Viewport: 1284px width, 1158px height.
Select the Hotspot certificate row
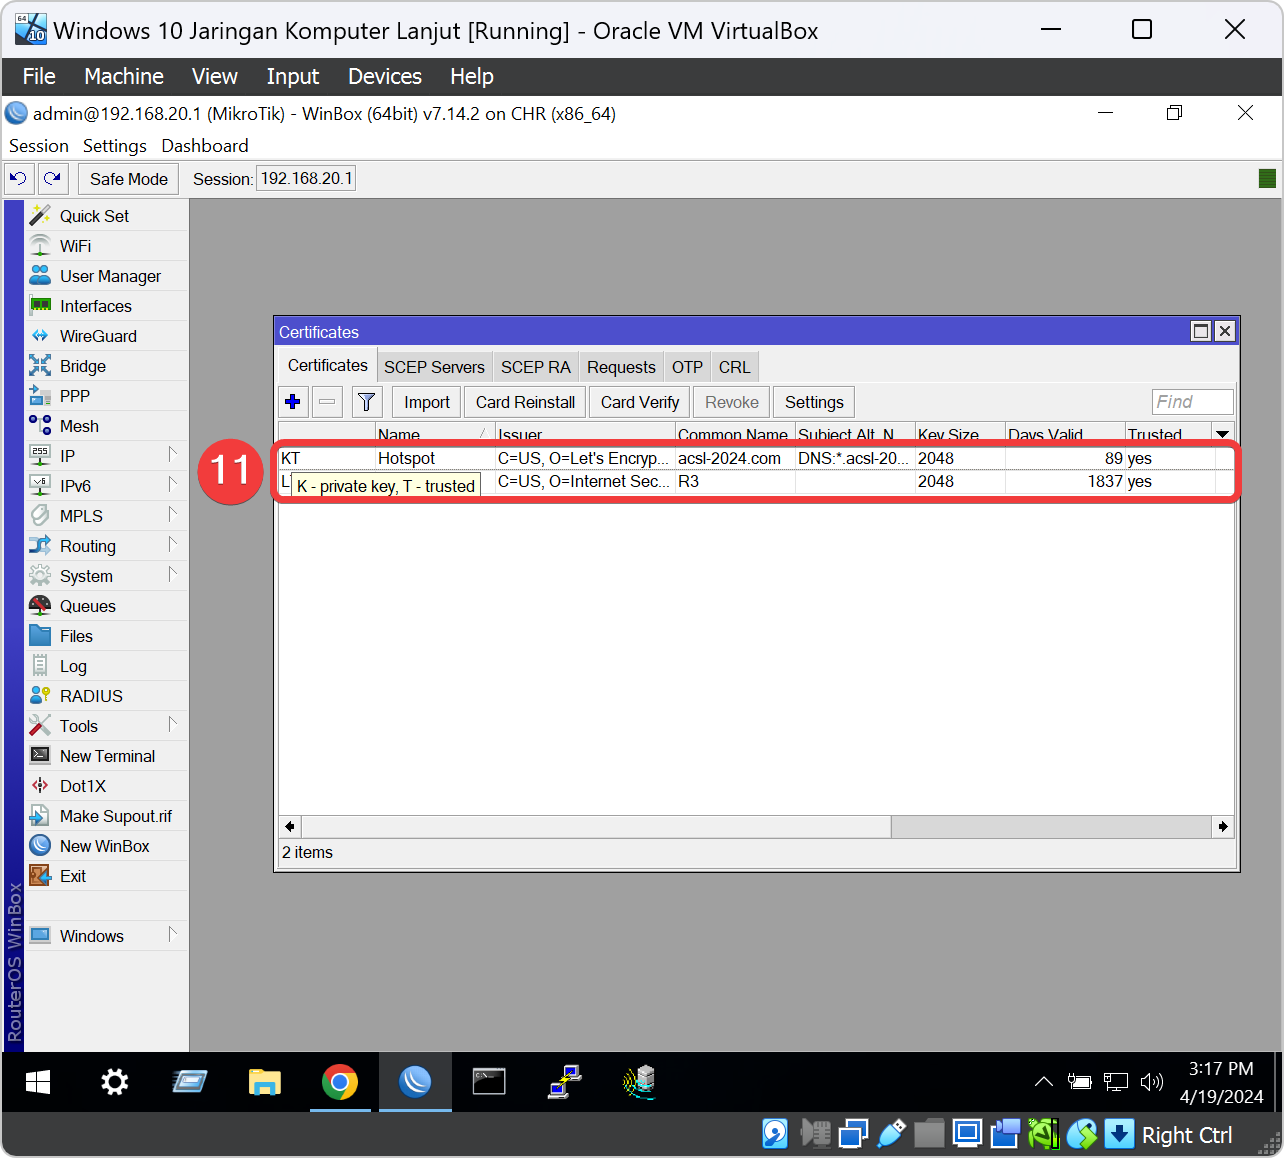756,458
